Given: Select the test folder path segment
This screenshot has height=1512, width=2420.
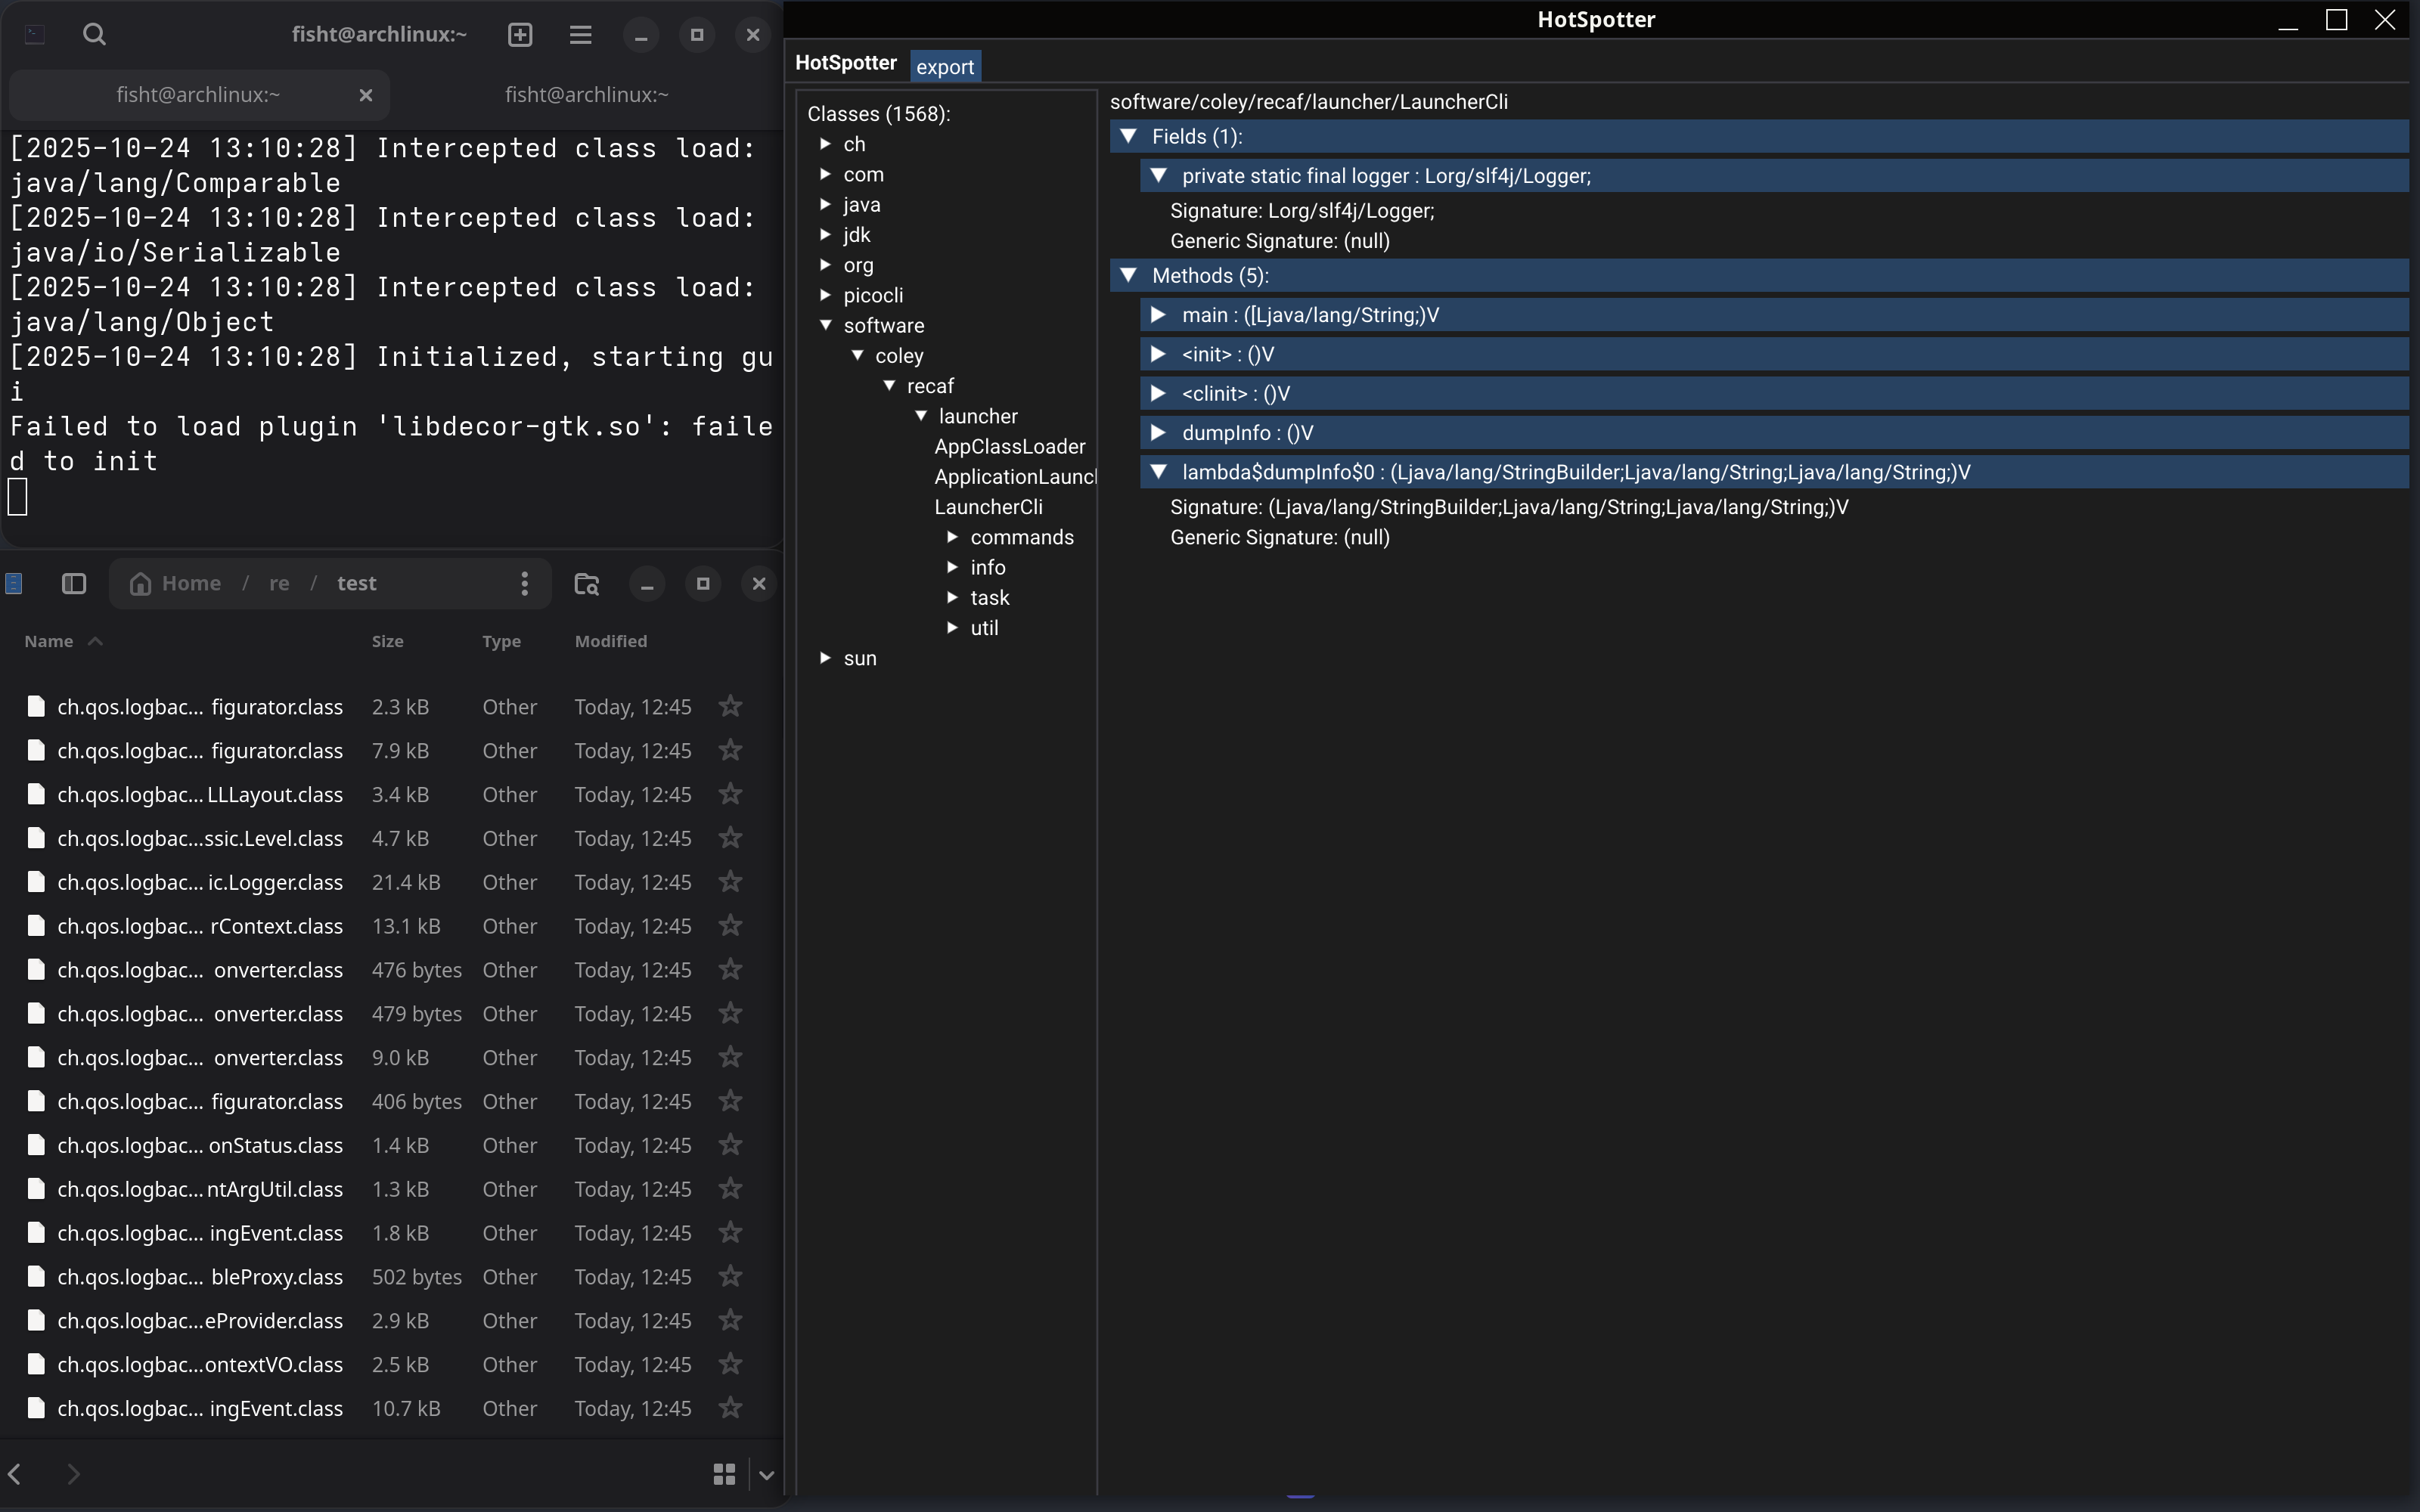Looking at the screenshot, I should coord(356,584).
